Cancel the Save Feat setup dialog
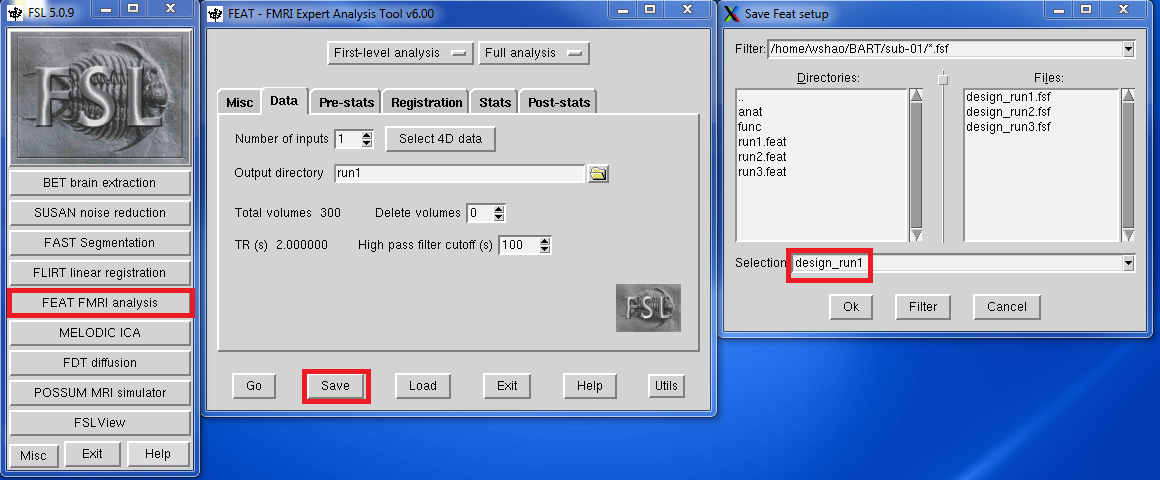The height and width of the screenshot is (480, 1160). (1006, 306)
